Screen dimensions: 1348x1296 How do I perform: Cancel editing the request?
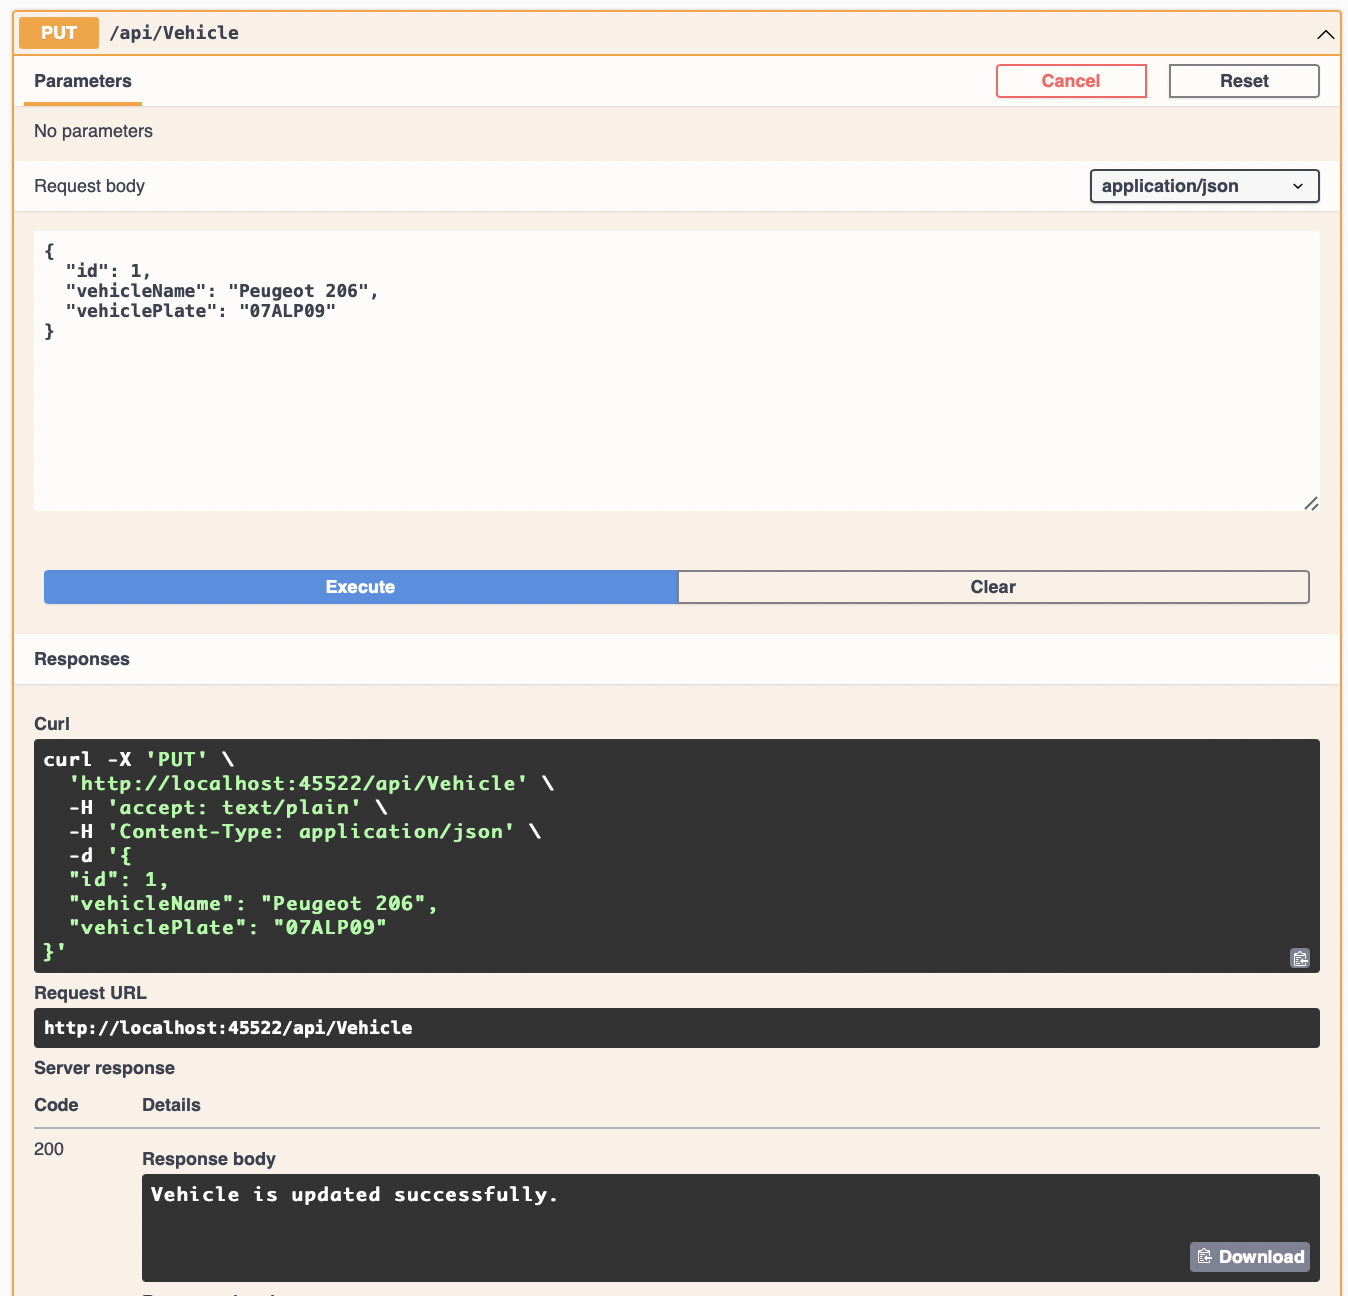pyautogui.click(x=1071, y=81)
